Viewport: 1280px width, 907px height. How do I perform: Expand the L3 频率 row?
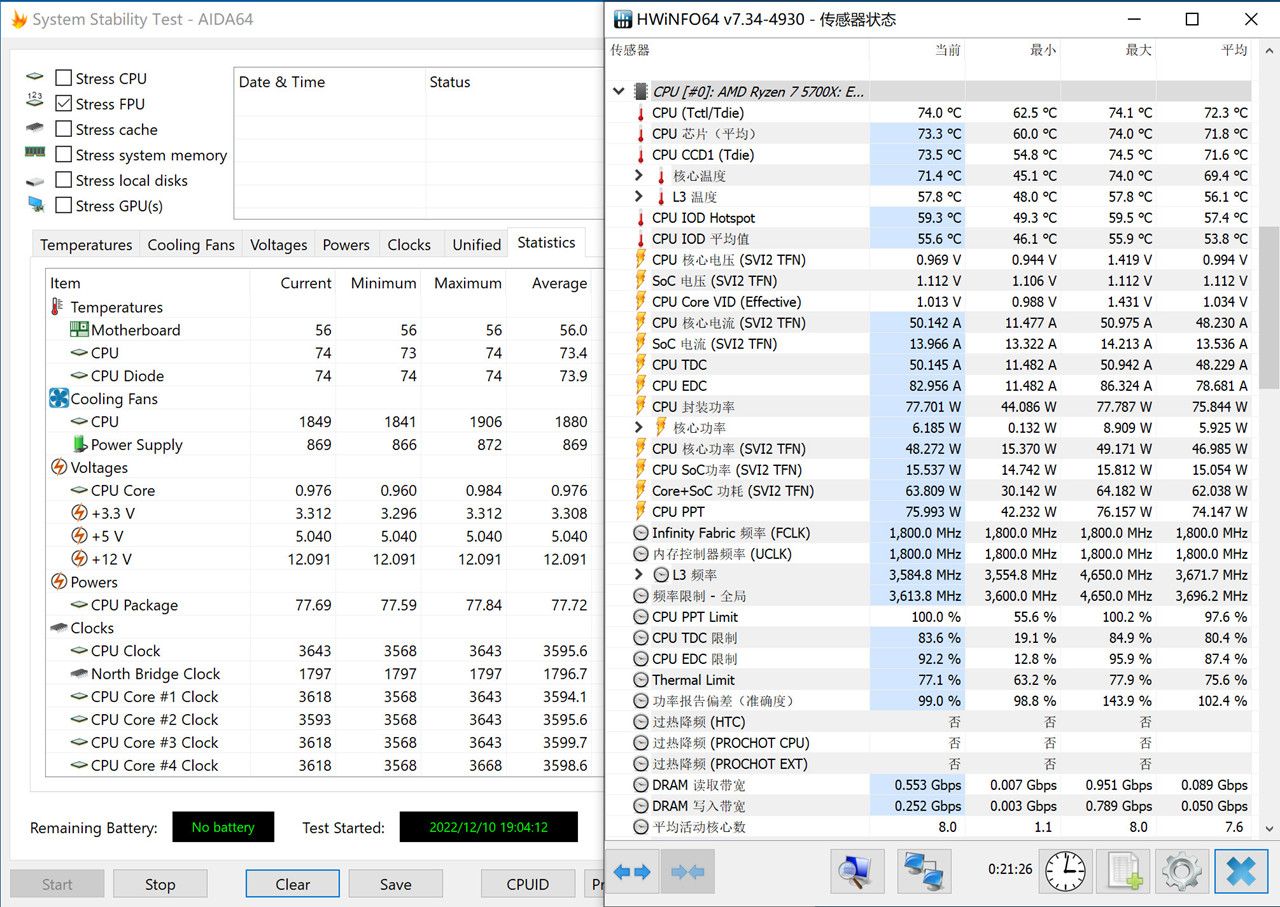click(x=640, y=574)
